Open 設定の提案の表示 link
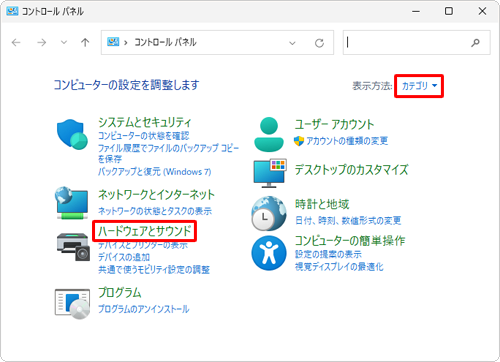500x362 pixels. (328, 254)
